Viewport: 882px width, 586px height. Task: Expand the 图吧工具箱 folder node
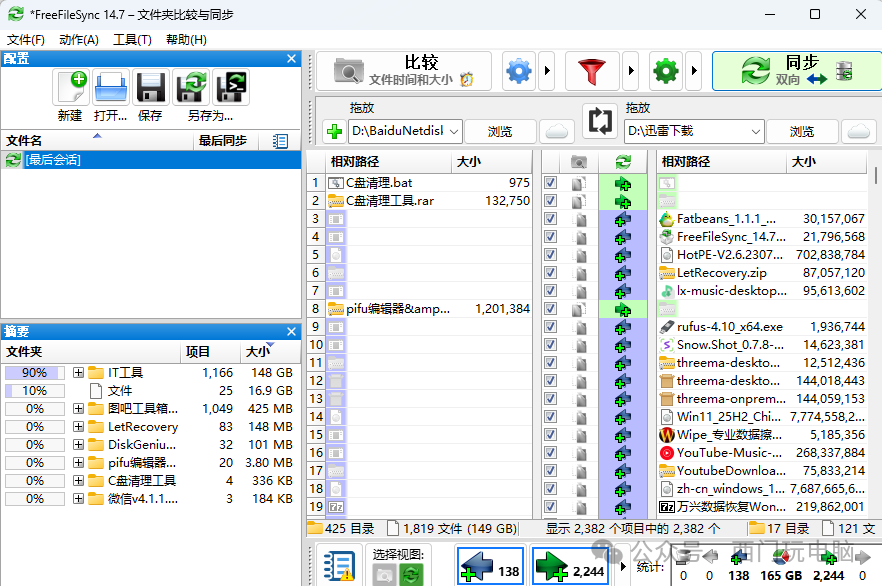coord(78,409)
